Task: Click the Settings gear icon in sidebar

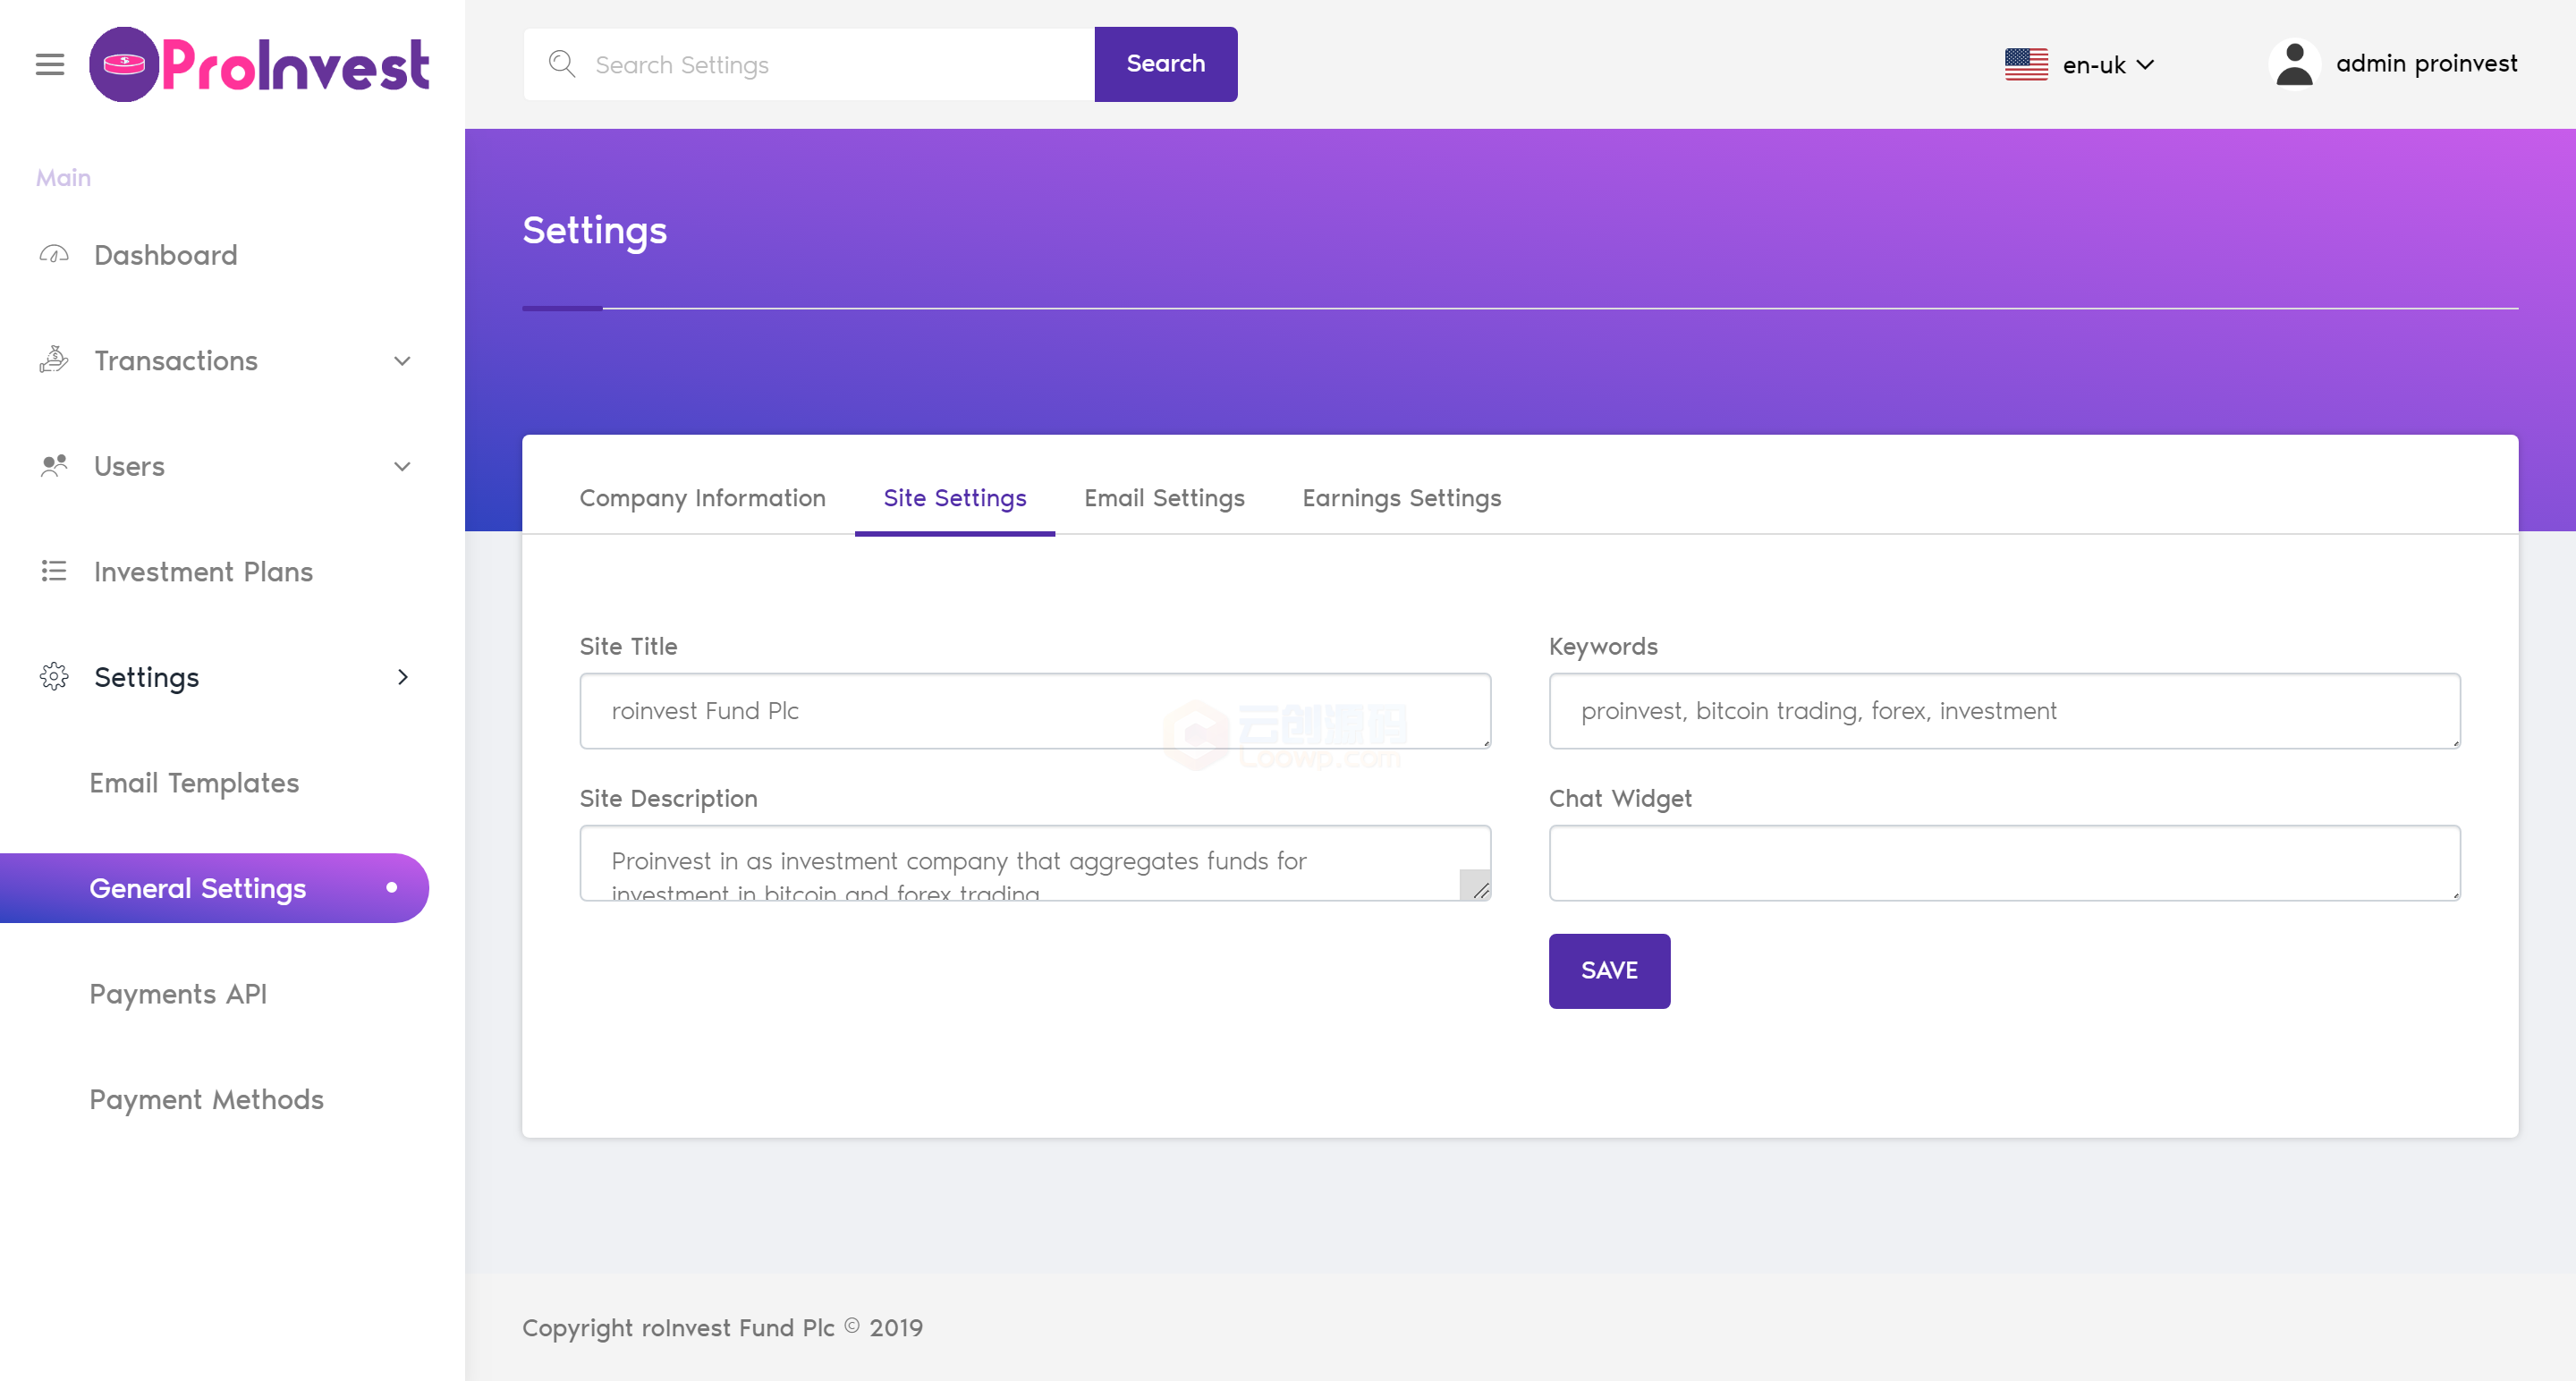Action: point(54,677)
